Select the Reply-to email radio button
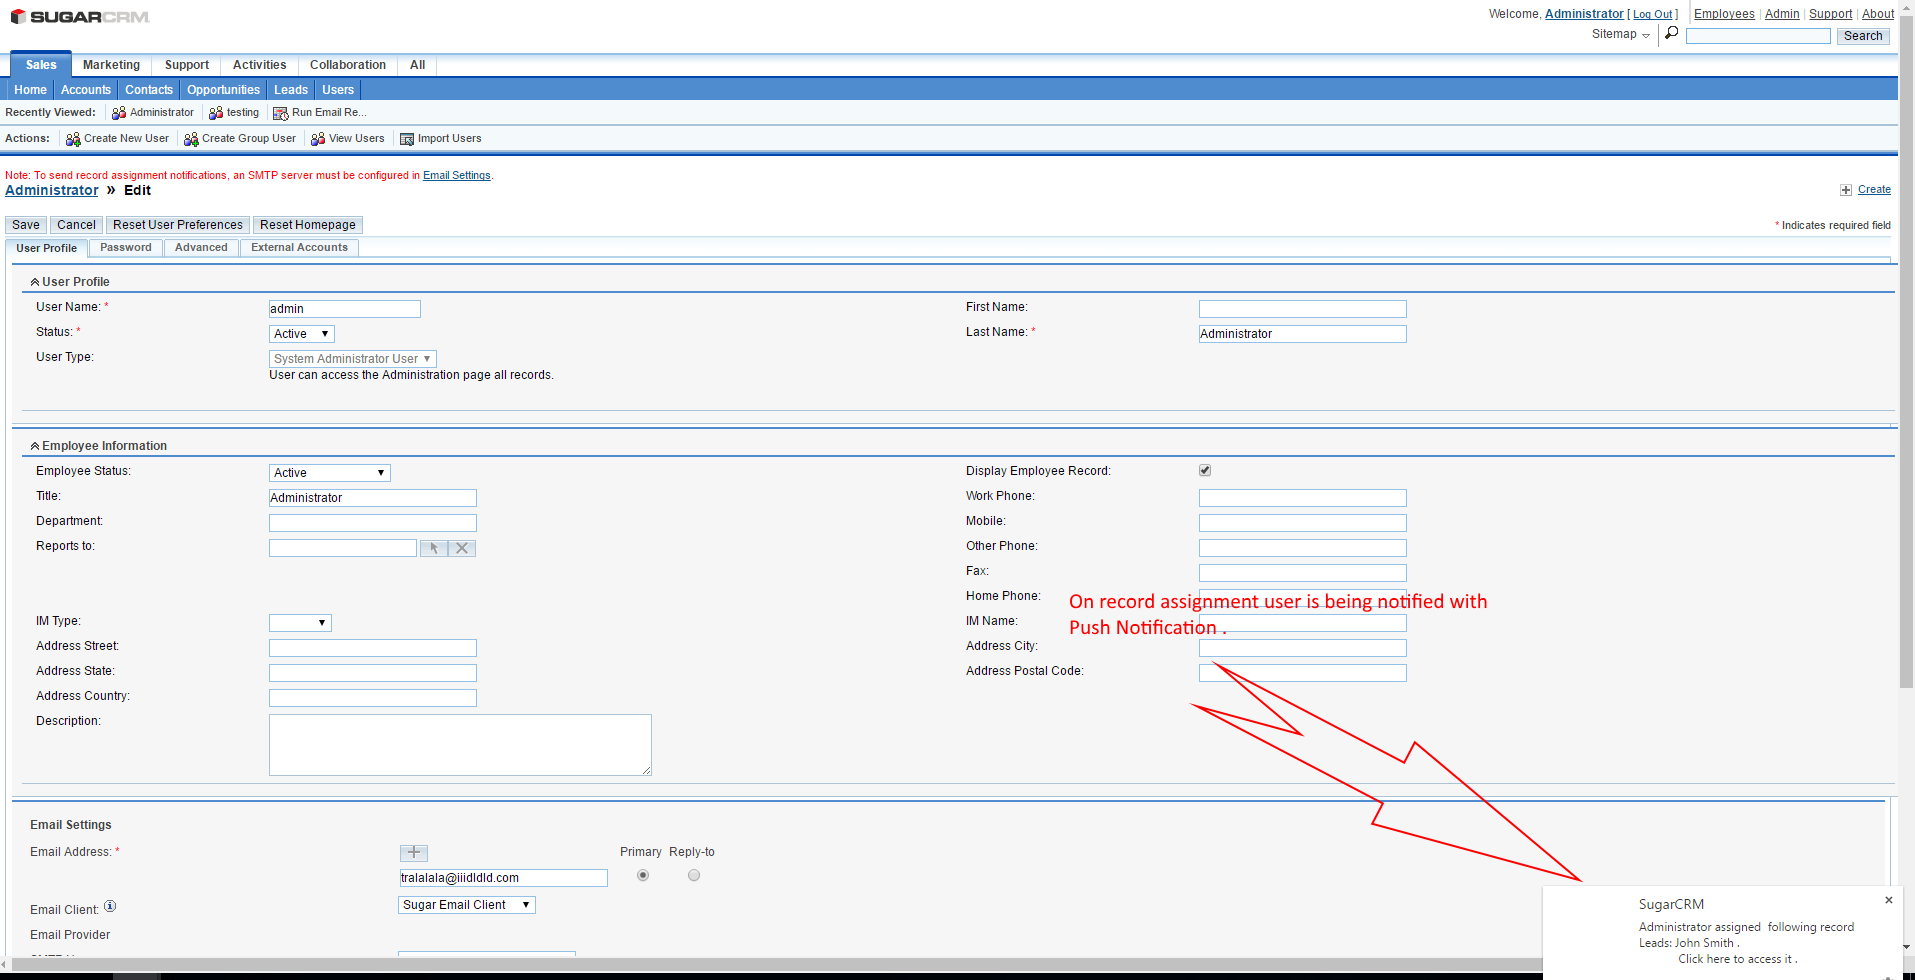Image resolution: width=1915 pixels, height=980 pixels. 694,876
